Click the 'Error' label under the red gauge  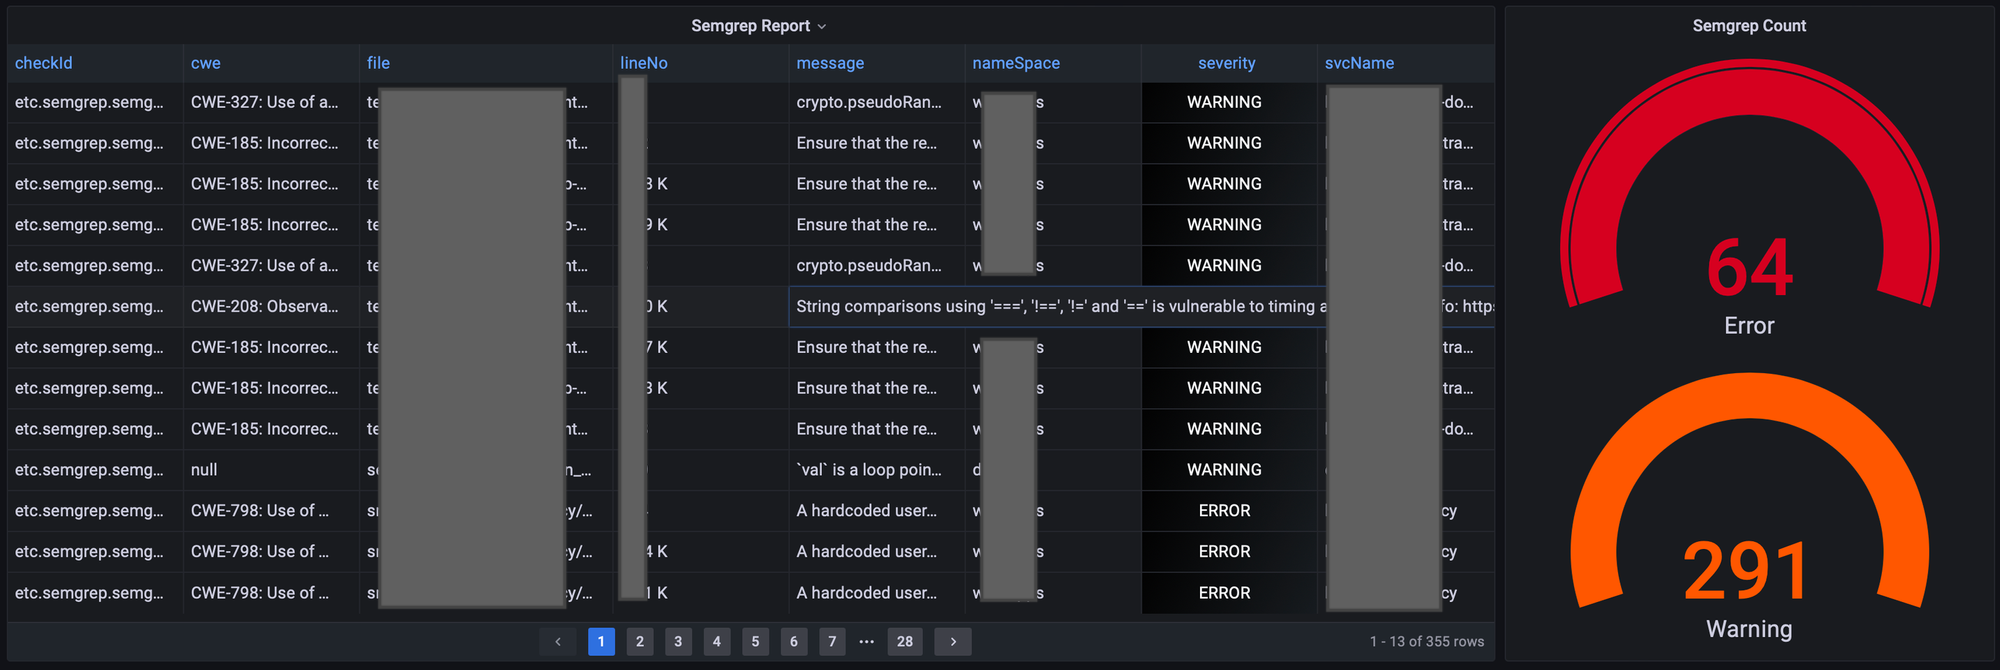pos(1749,326)
